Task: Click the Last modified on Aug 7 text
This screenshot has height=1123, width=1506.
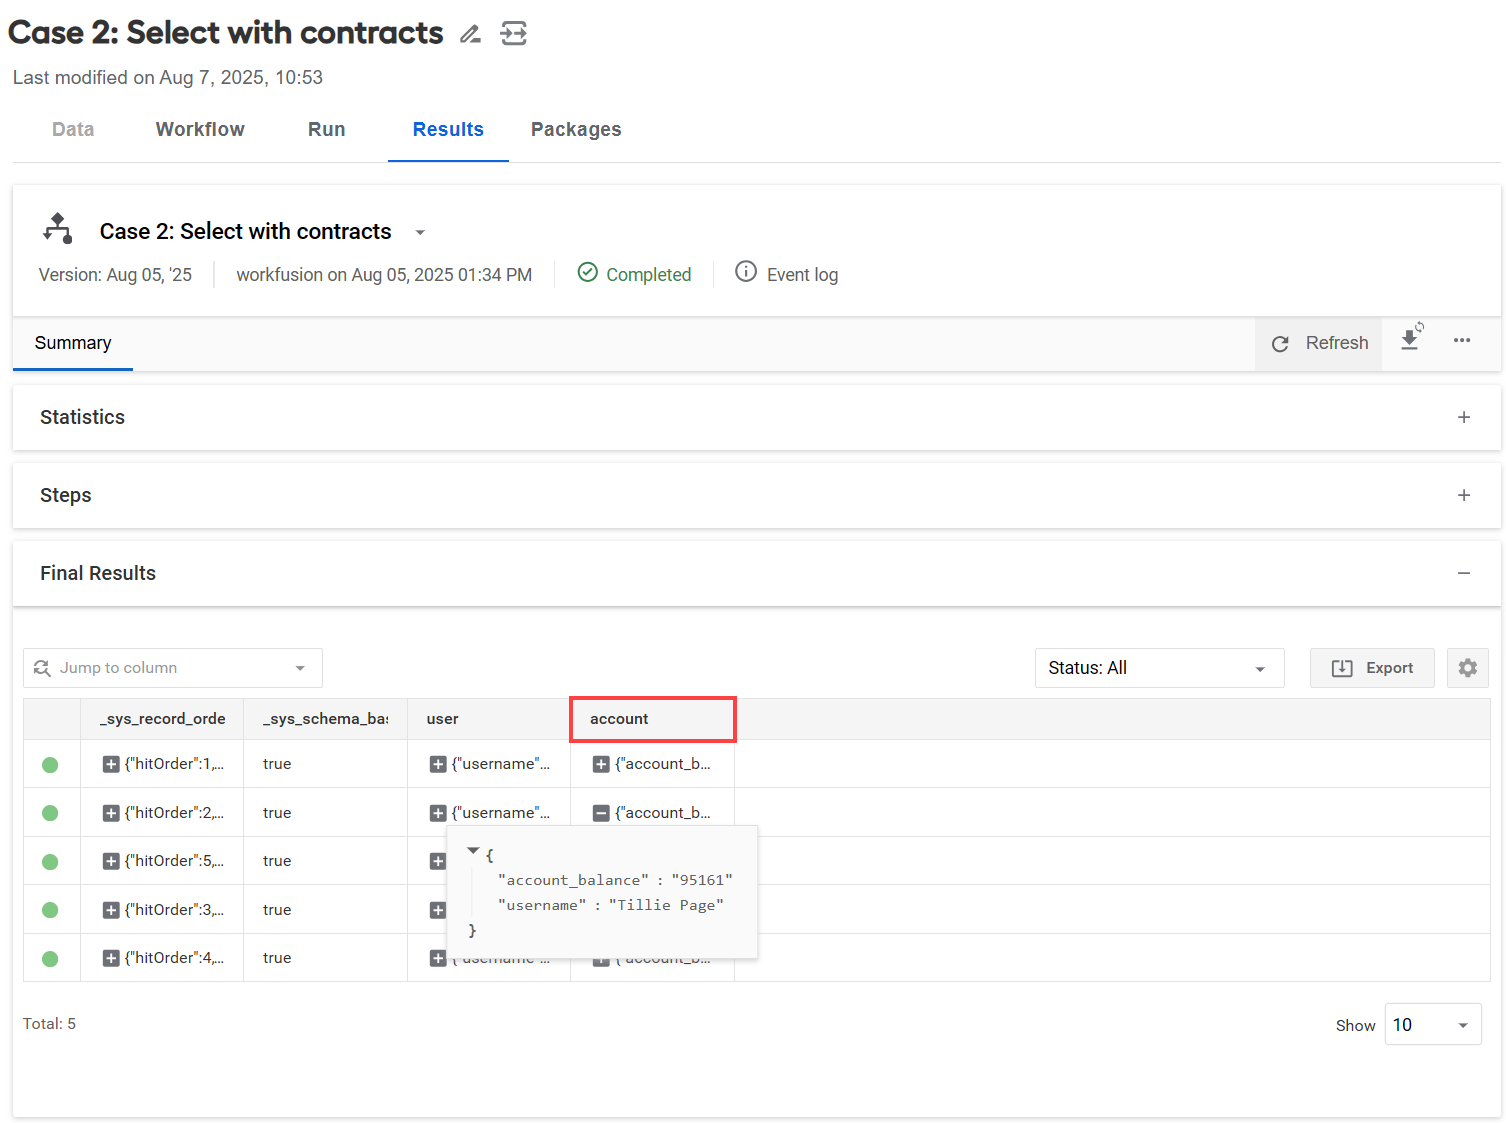Action: click(x=168, y=78)
